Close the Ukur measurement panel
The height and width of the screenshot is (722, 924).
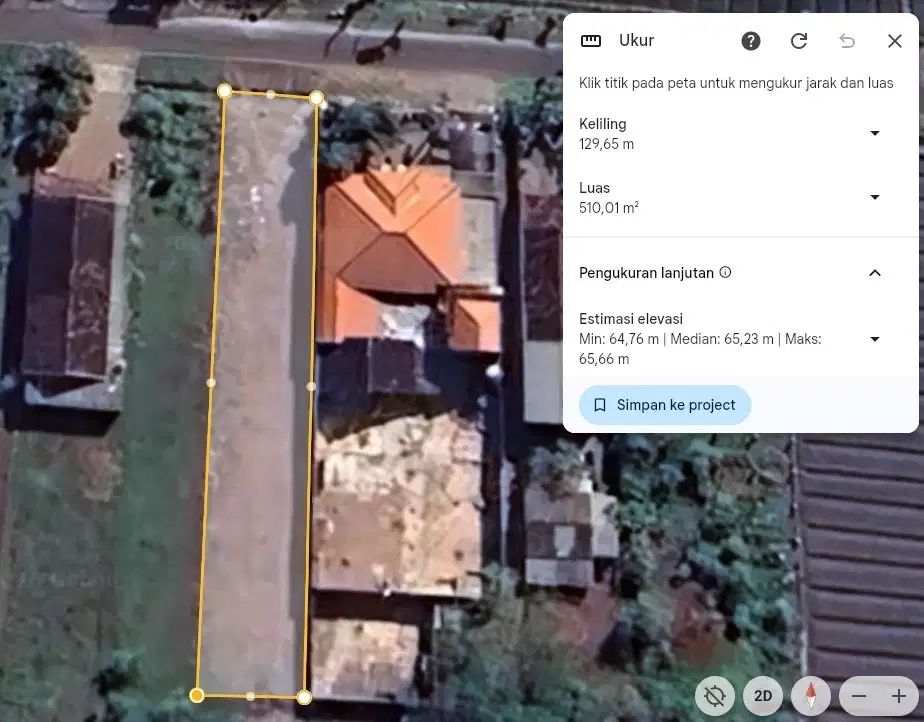(895, 41)
